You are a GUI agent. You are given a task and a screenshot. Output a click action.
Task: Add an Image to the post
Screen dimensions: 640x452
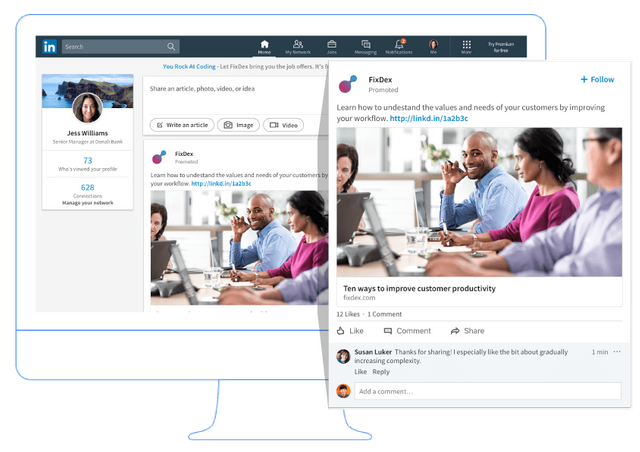pyautogui.click(x=238, y=125)
